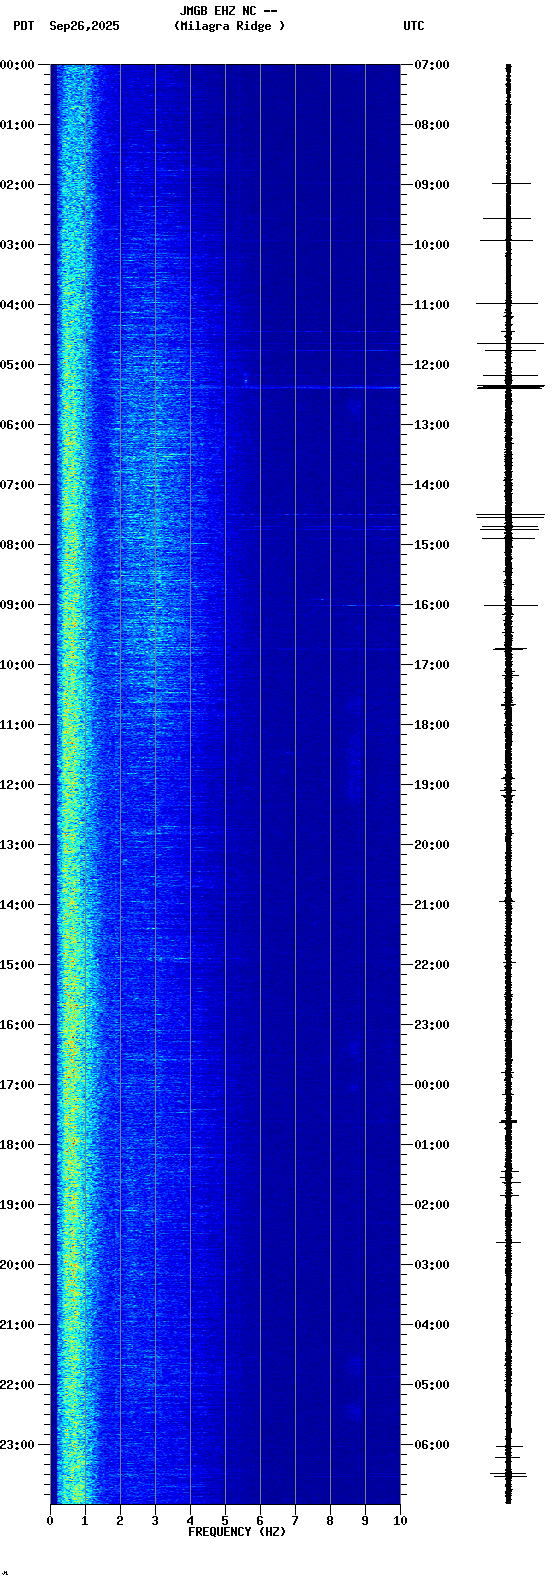
Task: Select the 3 Hz frequency tick label
Action: 155,1521
